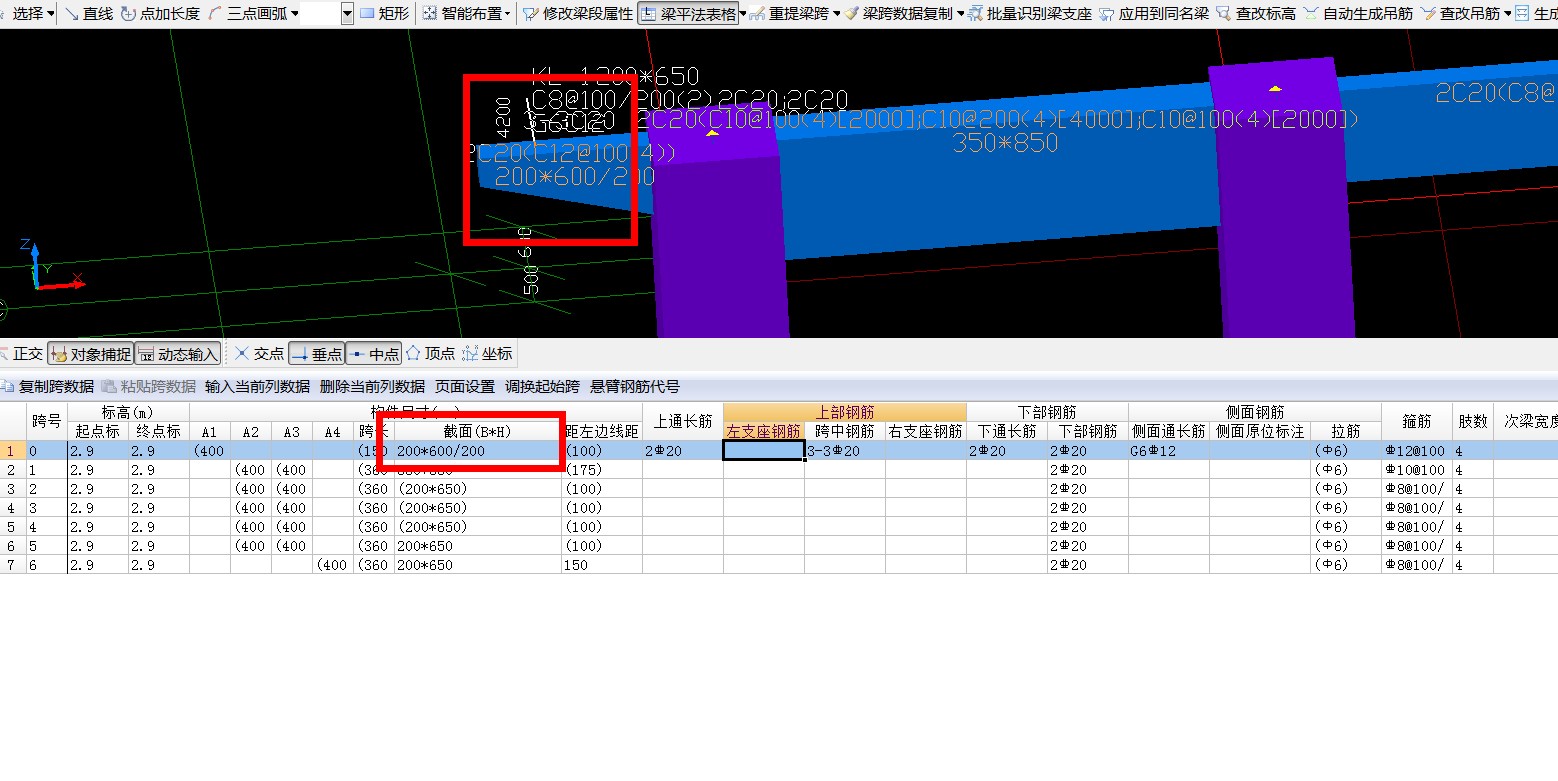Toggle 中点 midpoint snap
The width and height of the screenshot is (1558, 781).
pyautogui.click(x=374, y=354)
